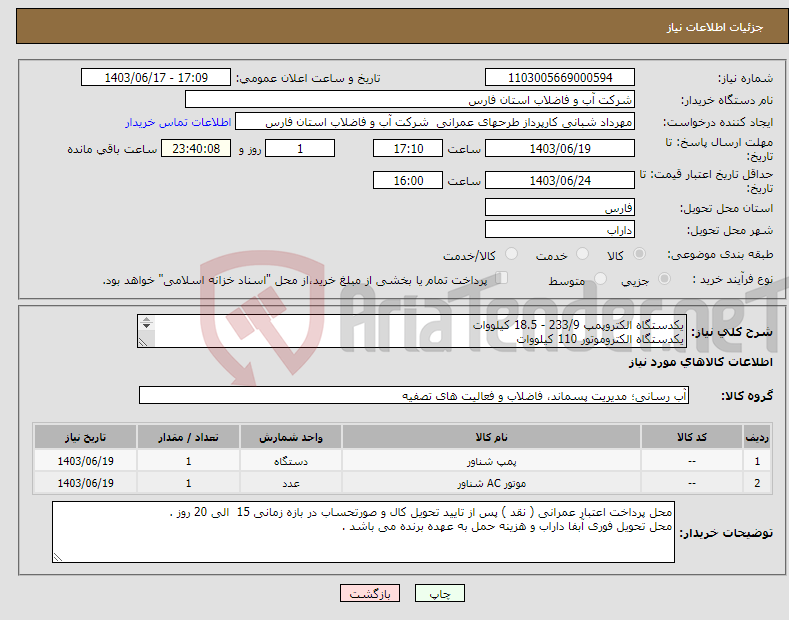Screen dimensions: 789x620
Task: Select the کالا/خدمت radio button
Action: coord(511,254)
